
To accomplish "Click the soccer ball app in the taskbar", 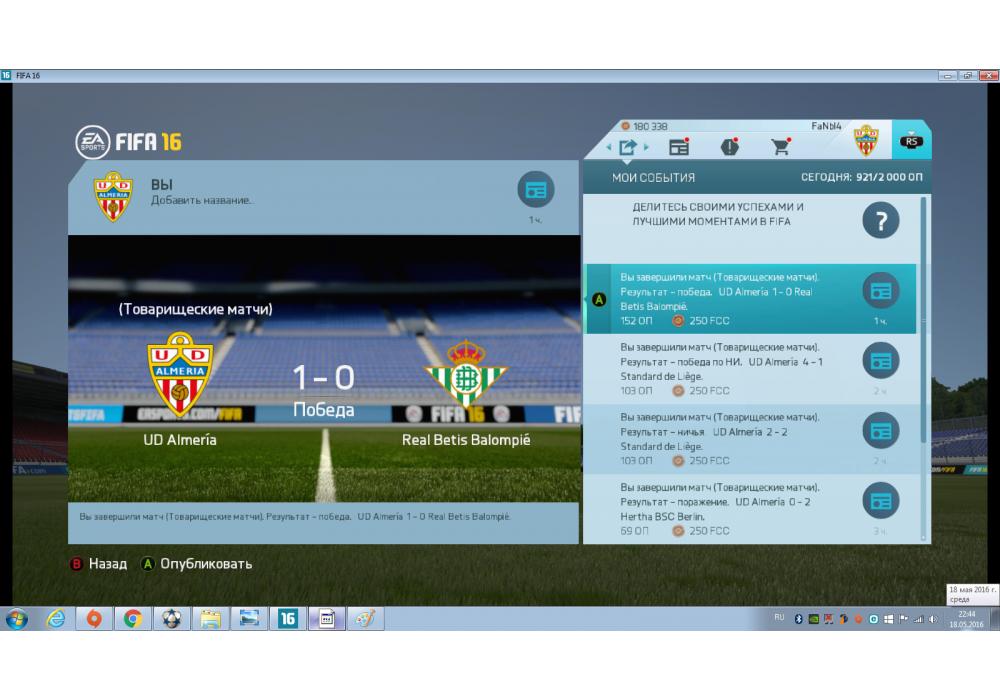I will (172, 618).
